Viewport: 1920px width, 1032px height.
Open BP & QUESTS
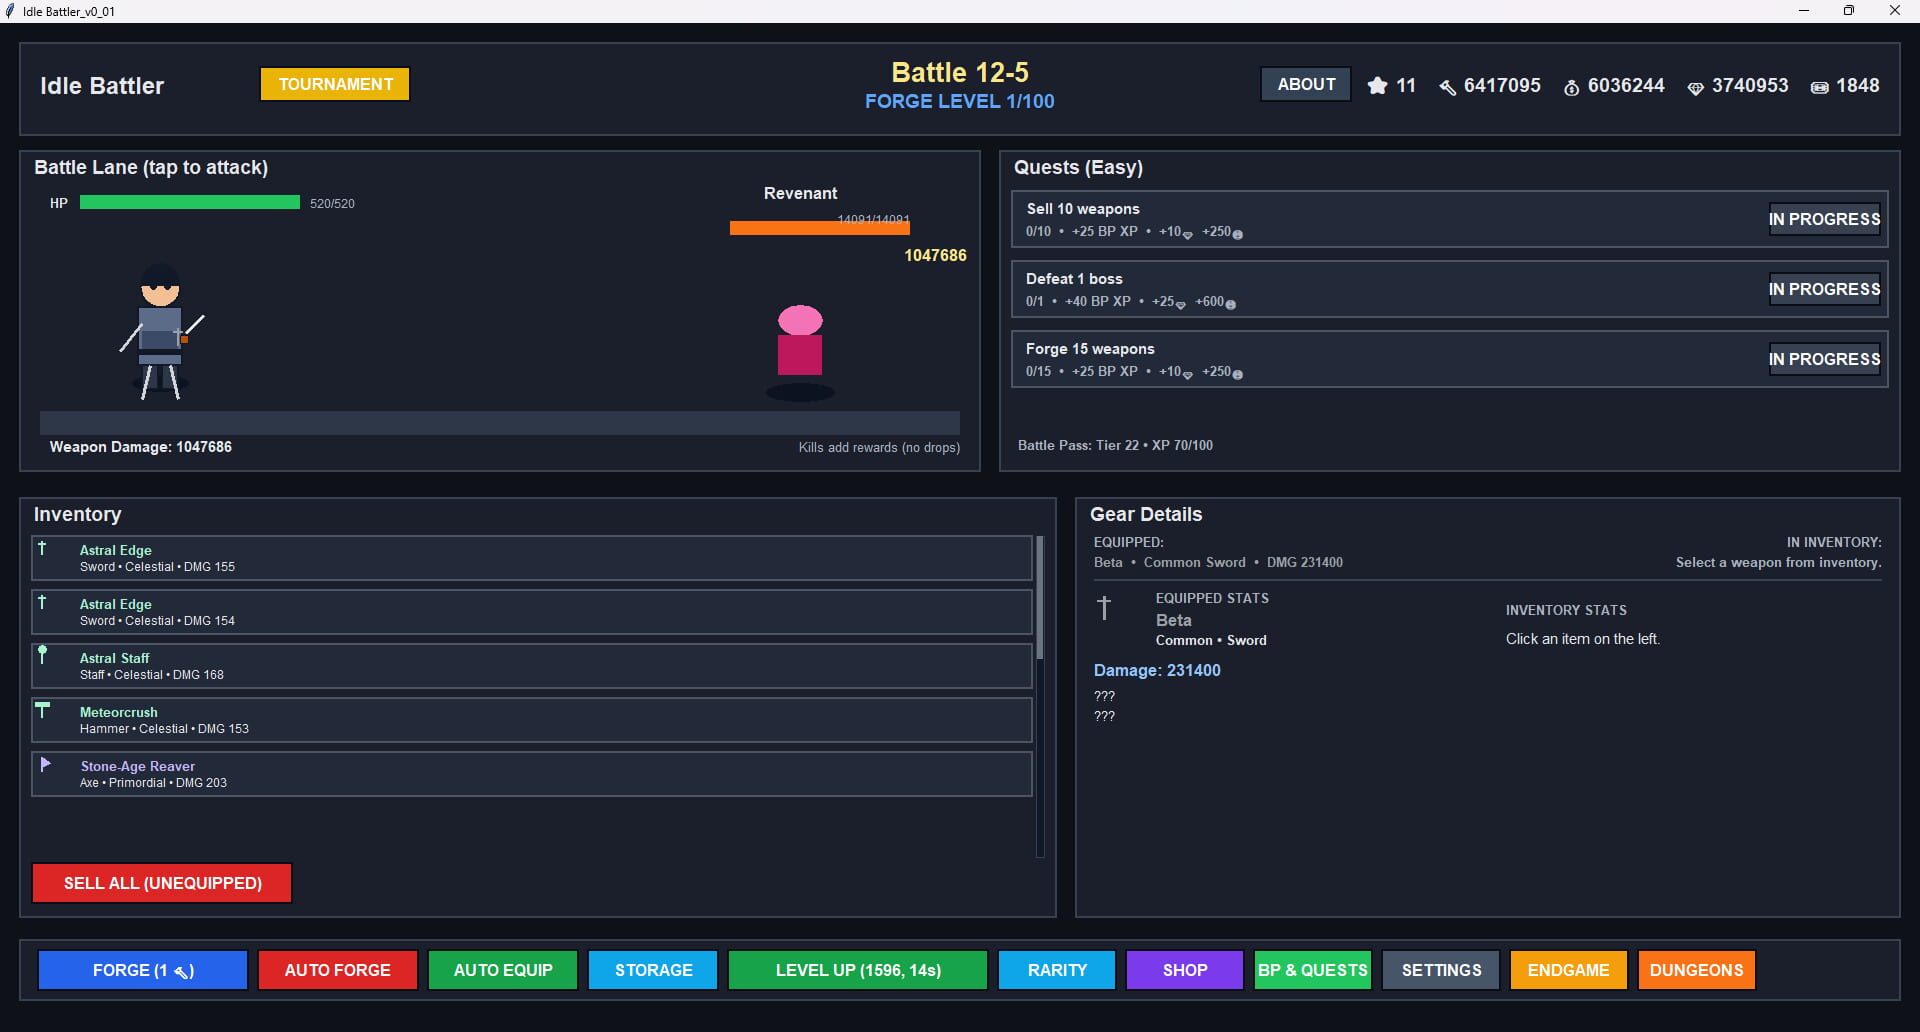tap(1312, 970)
